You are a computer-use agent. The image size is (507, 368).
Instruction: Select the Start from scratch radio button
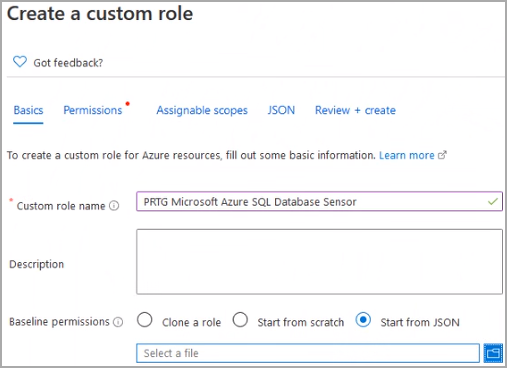point(240,320)
